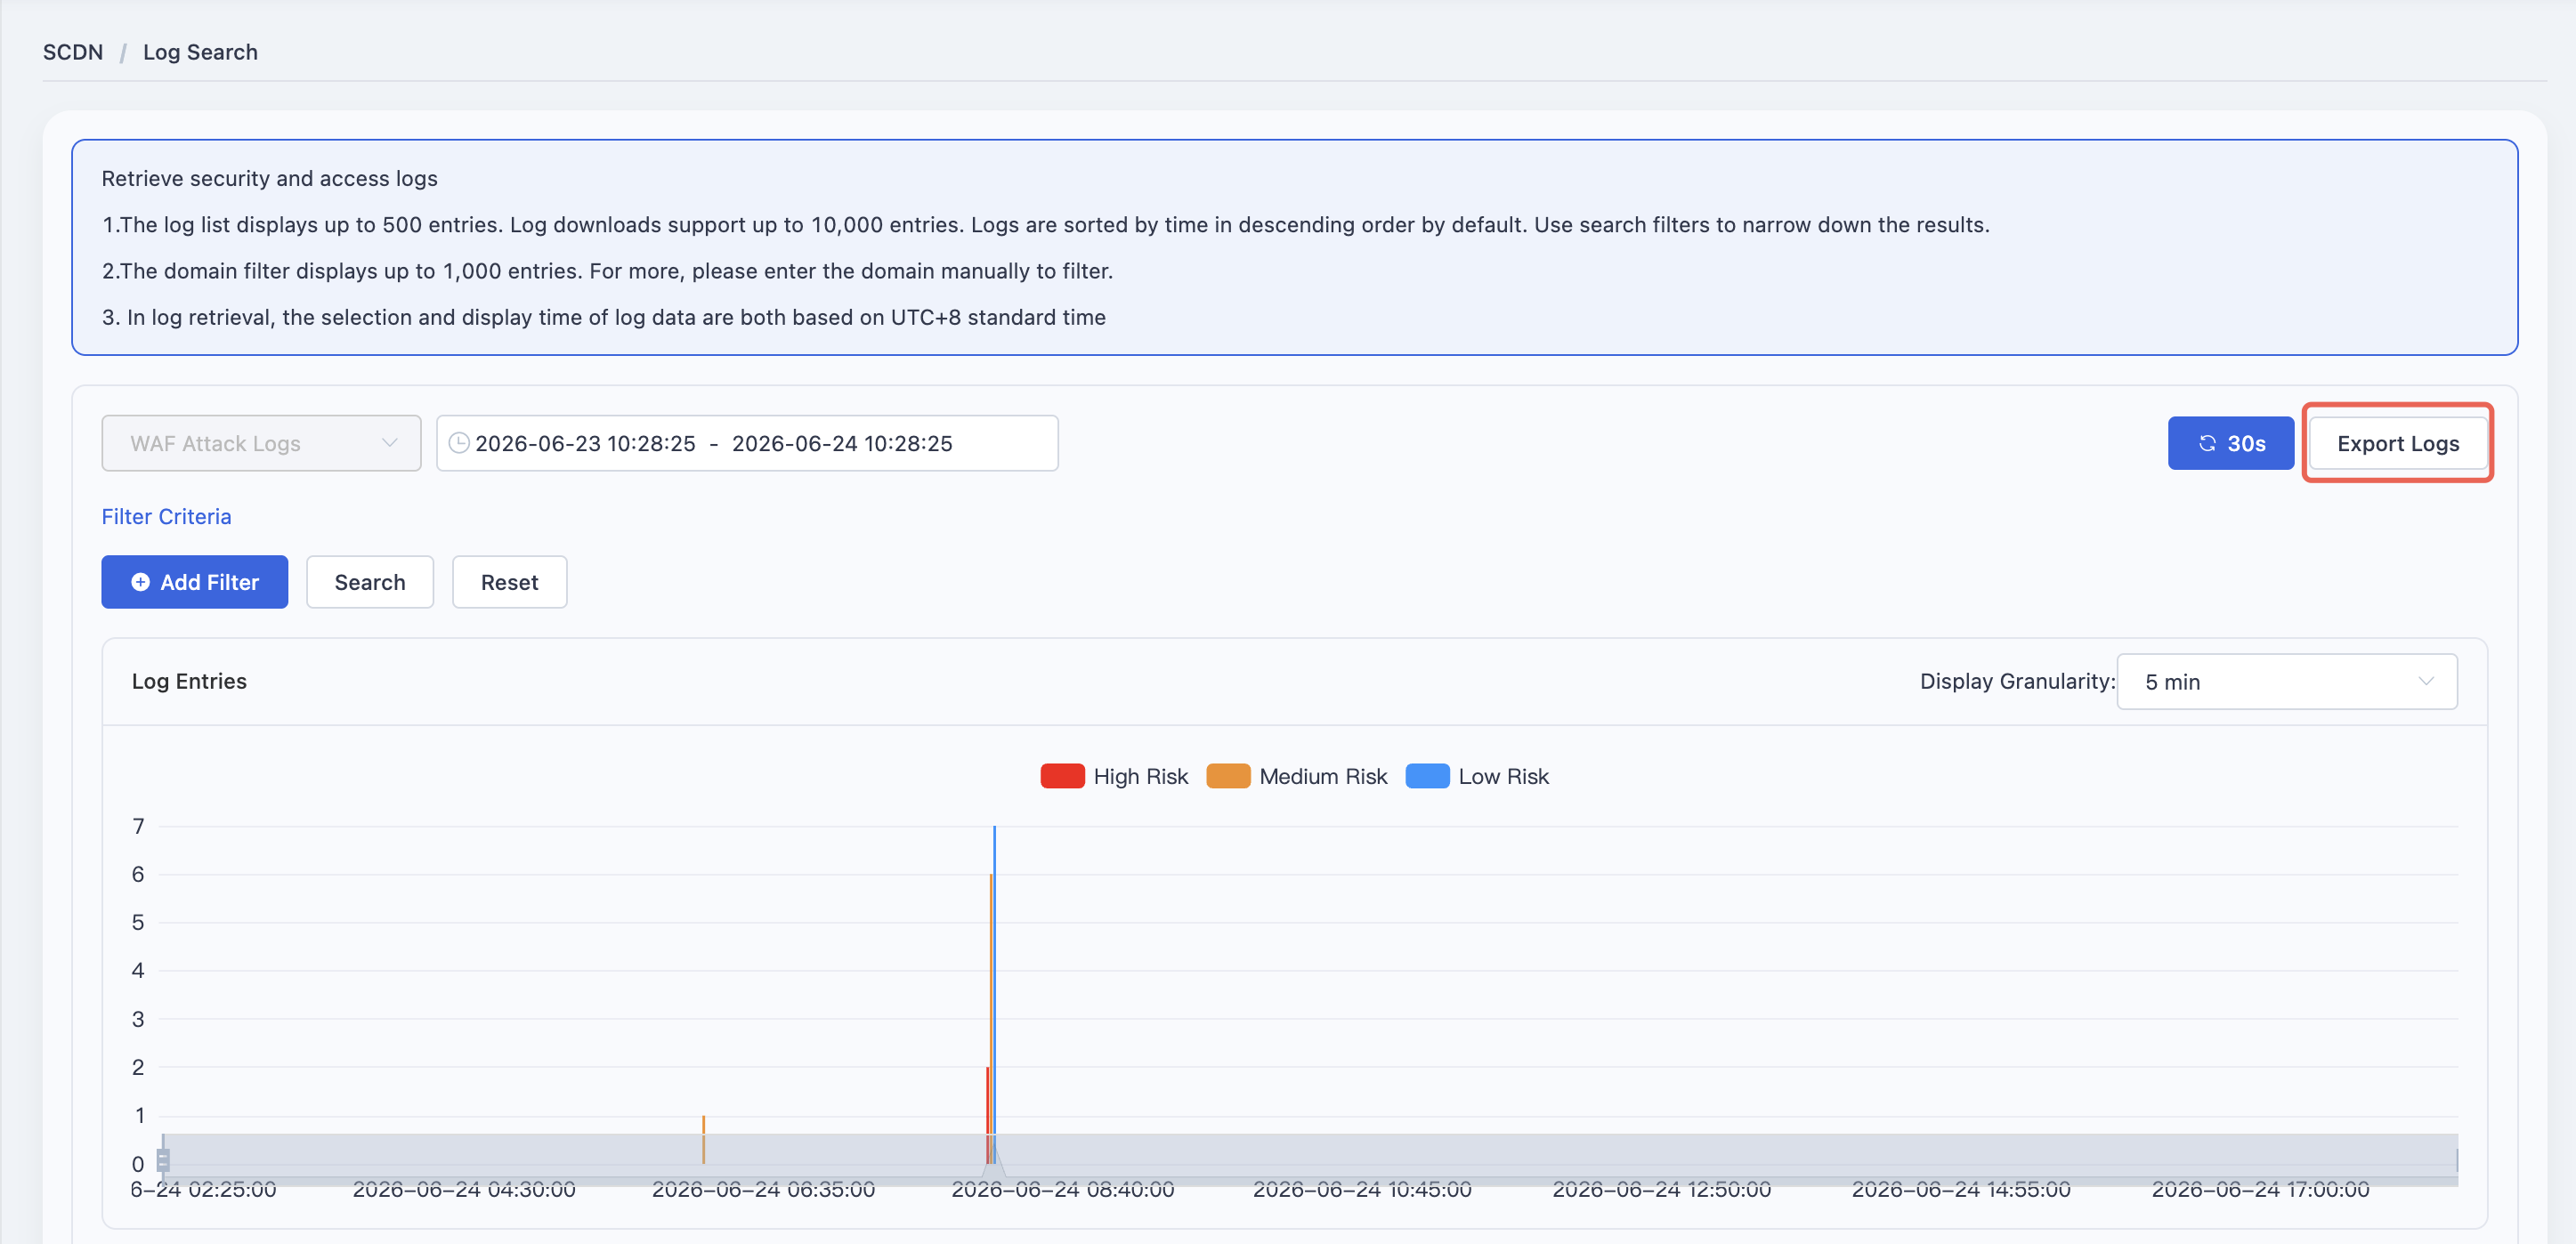
Task: Click the y-axis value 7
Action: tap(138, 826)
